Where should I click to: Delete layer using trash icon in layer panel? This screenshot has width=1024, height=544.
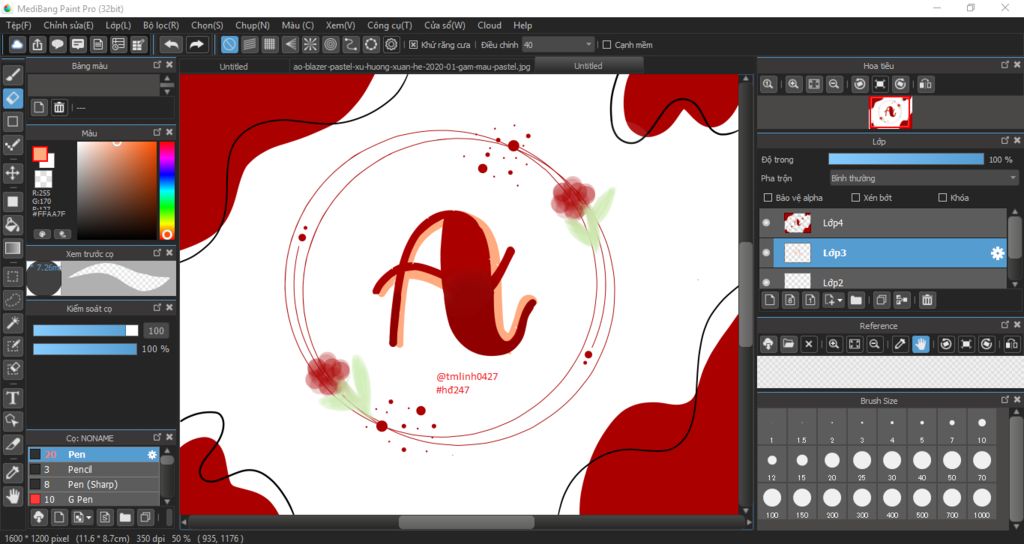tap(927, 299)
